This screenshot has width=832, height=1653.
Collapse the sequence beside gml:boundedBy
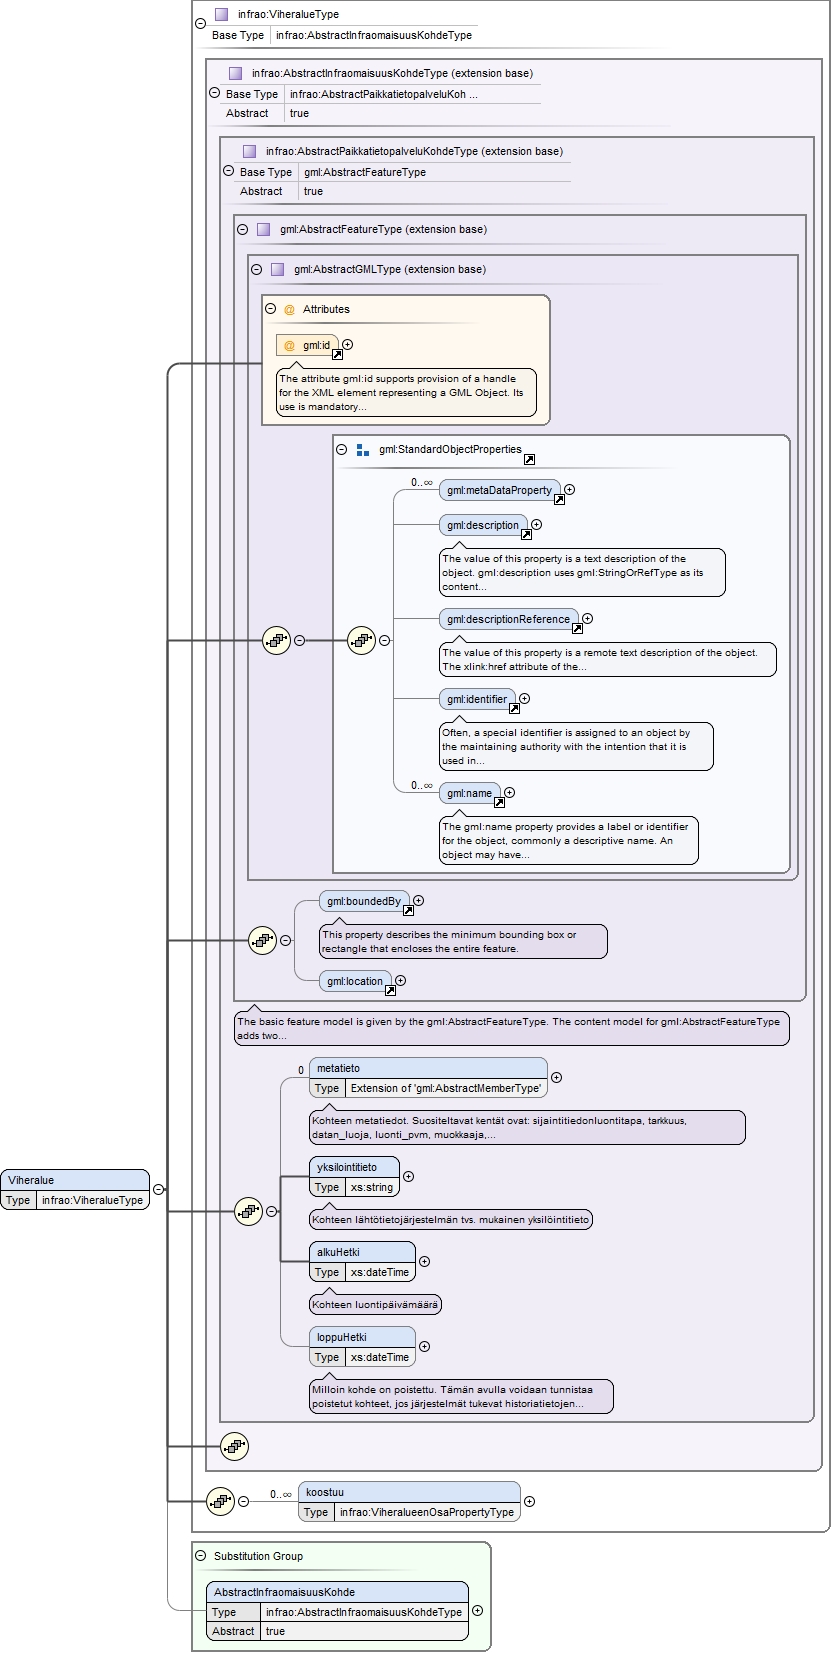pos(285,940)
